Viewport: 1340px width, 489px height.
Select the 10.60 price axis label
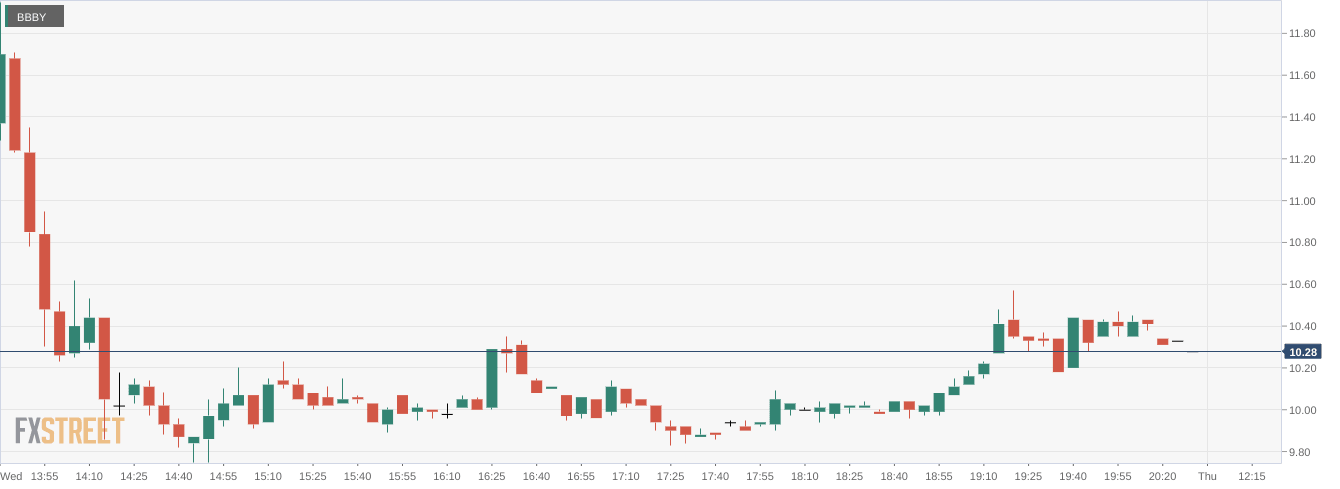[x=1301, y=285]
